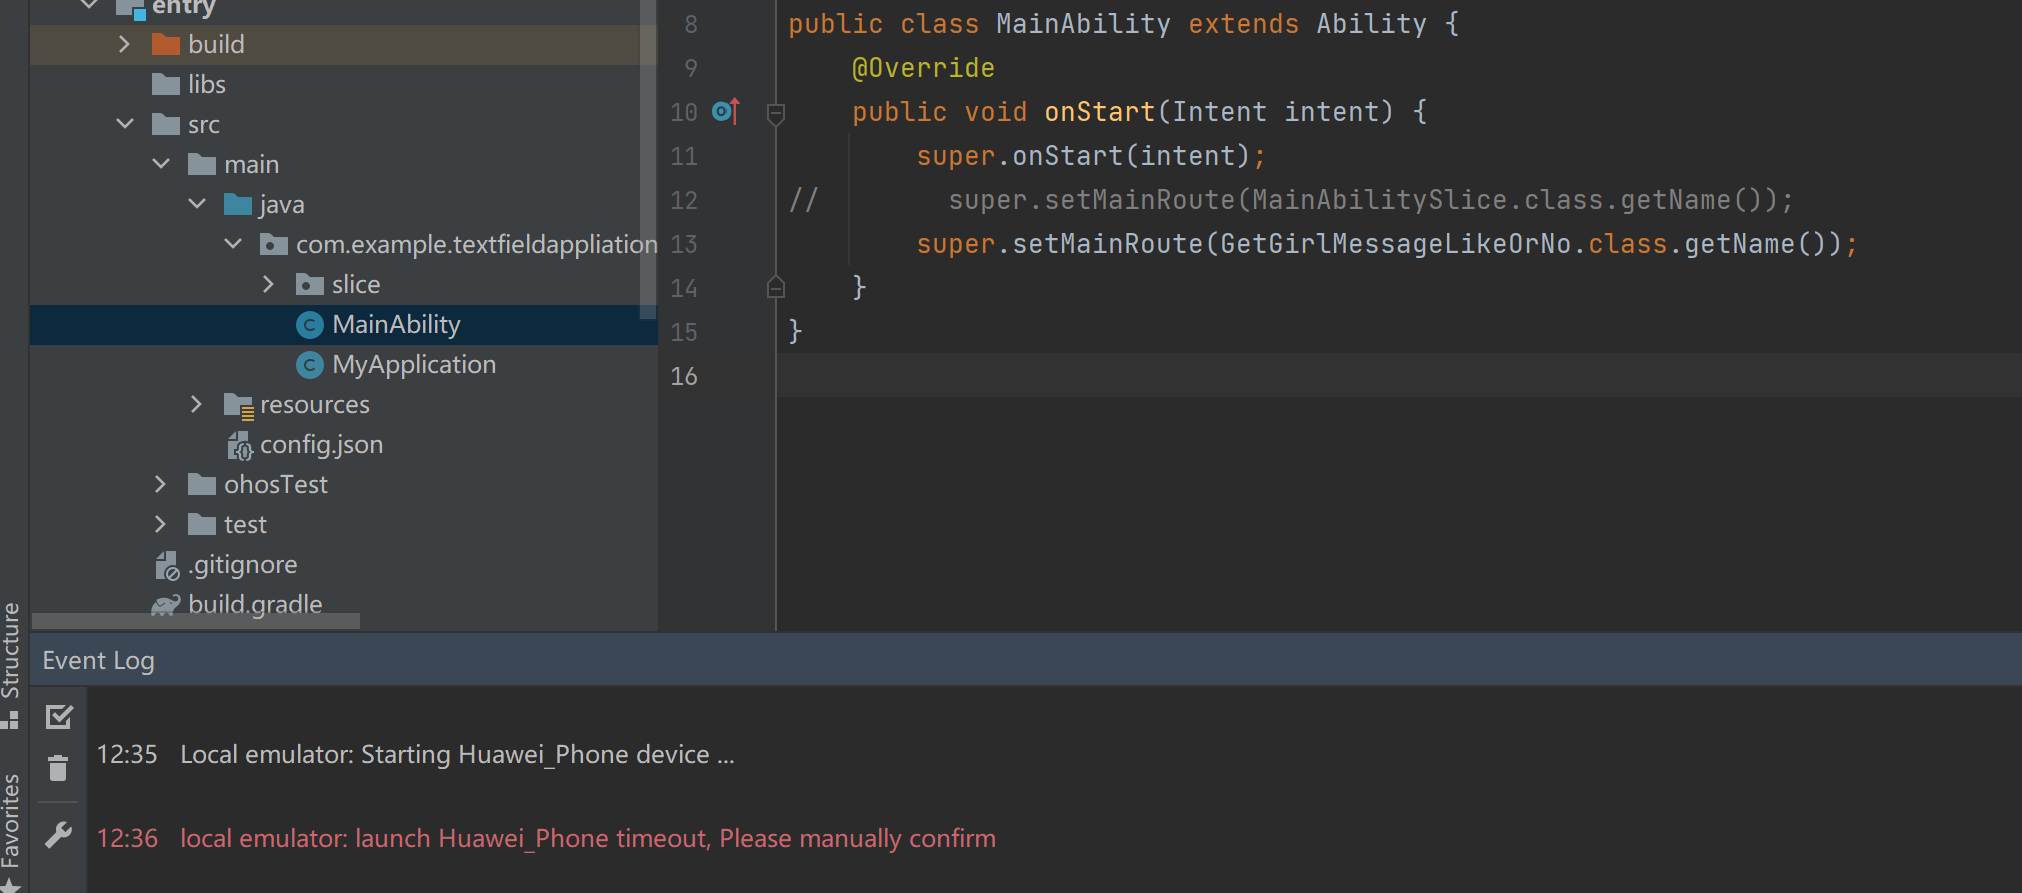Click the commented MainAbilitySlice text
This screenshot has height=893, width=2022.
click(1380, 200)
